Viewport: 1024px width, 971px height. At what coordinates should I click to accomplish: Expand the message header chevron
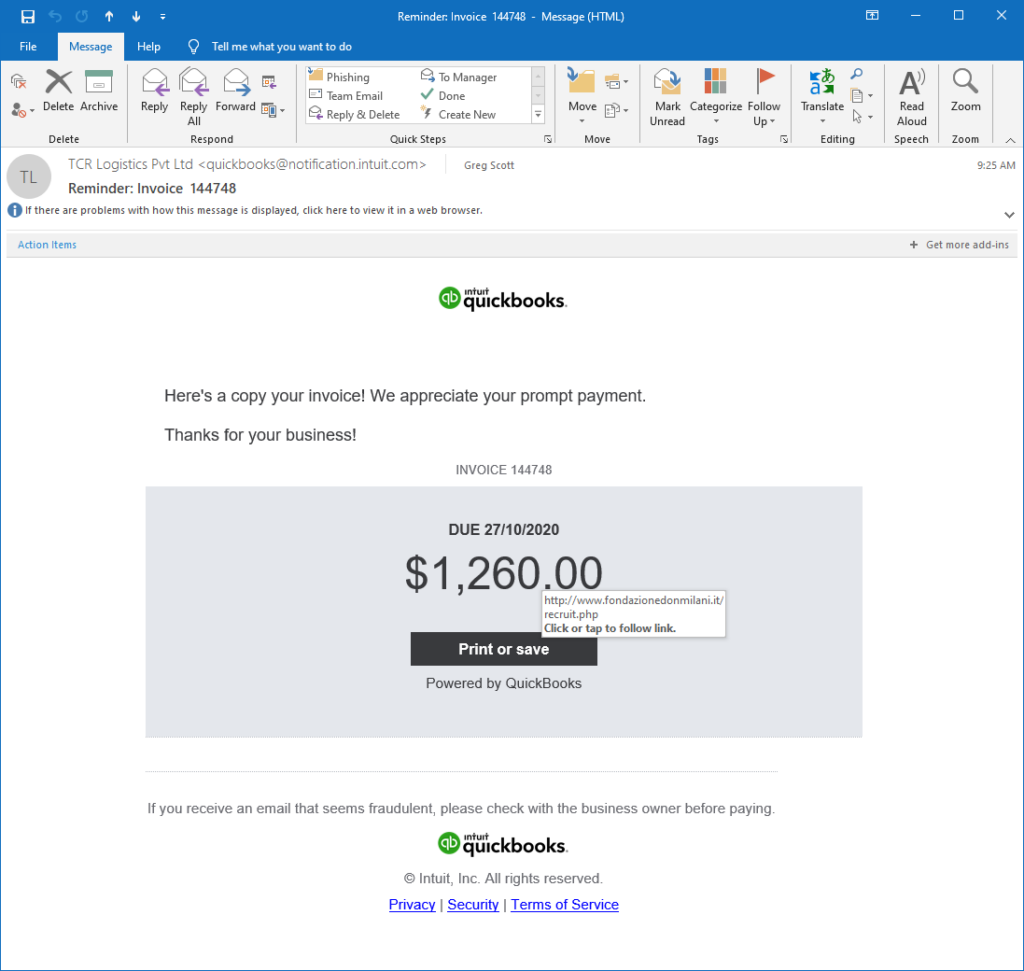pyautogui.click(x=1009, y=215)
